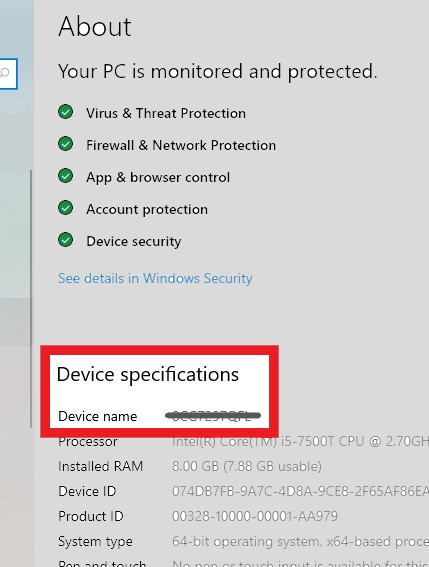The height and width of the screenshot is (567, 429).
Task: Click the Firewall & Network Protection checkmark icon
Action: (x=65, y=144)
